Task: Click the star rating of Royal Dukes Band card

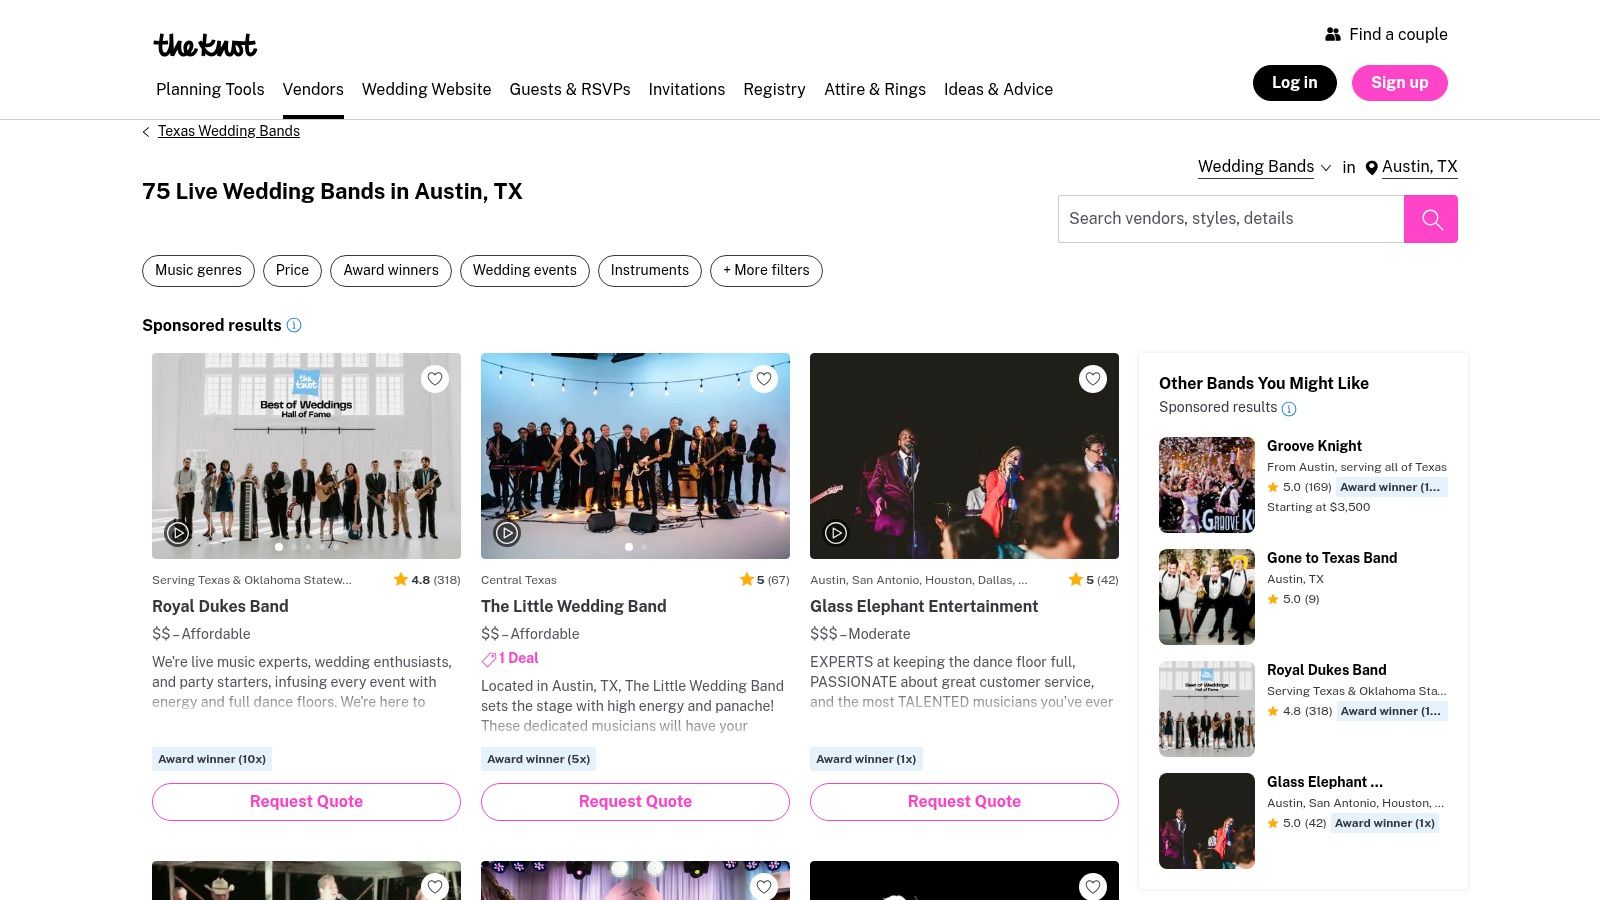Action: pos(427,580)
